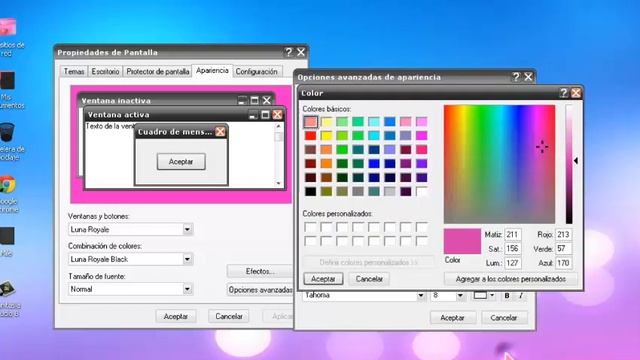This screenshot has height=360, width=640.
Task: Open the Protector de pantalla tab
Action: [x=158, y=71]
